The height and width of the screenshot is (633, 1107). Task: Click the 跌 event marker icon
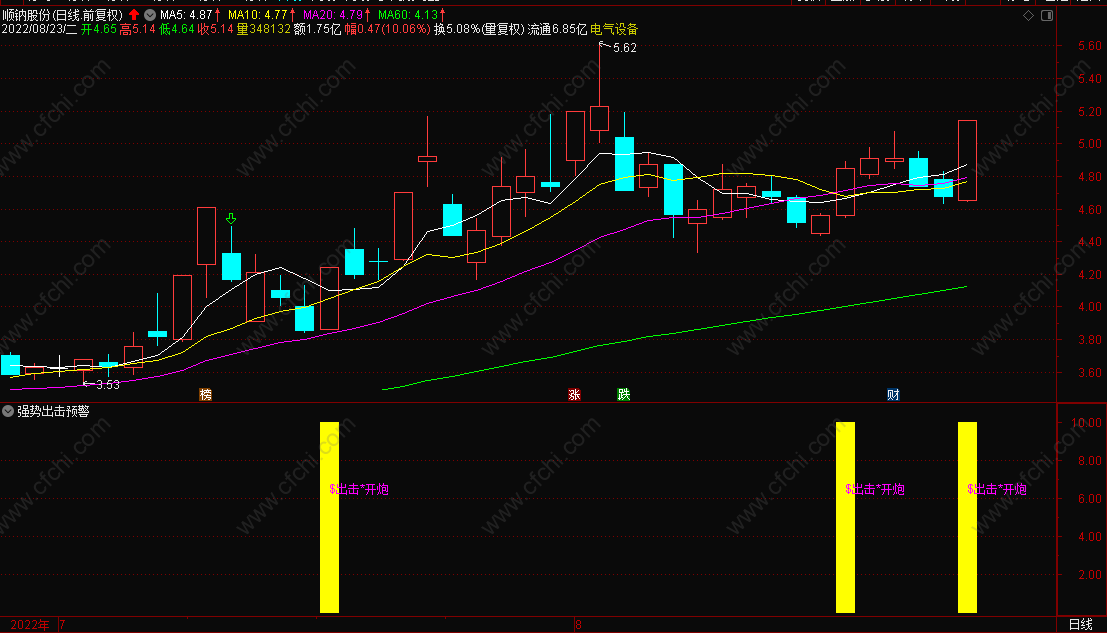(x=624, y=394)
